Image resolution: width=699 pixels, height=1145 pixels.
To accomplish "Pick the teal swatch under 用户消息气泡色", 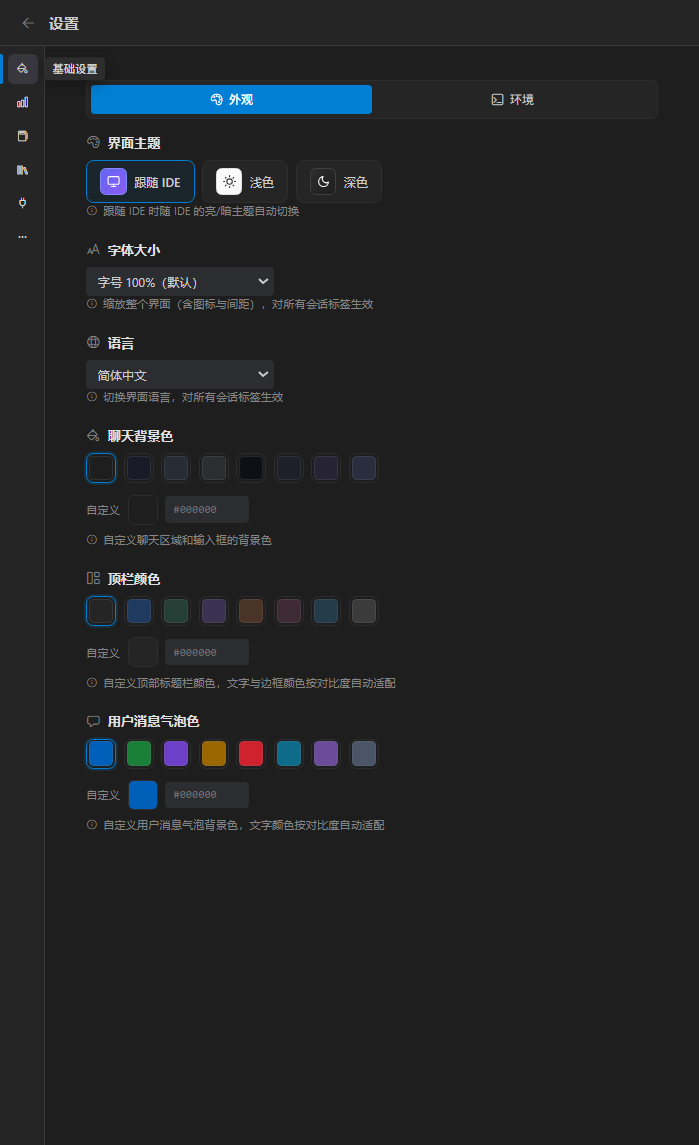I will pyautogui.click(x=289, y=754).
